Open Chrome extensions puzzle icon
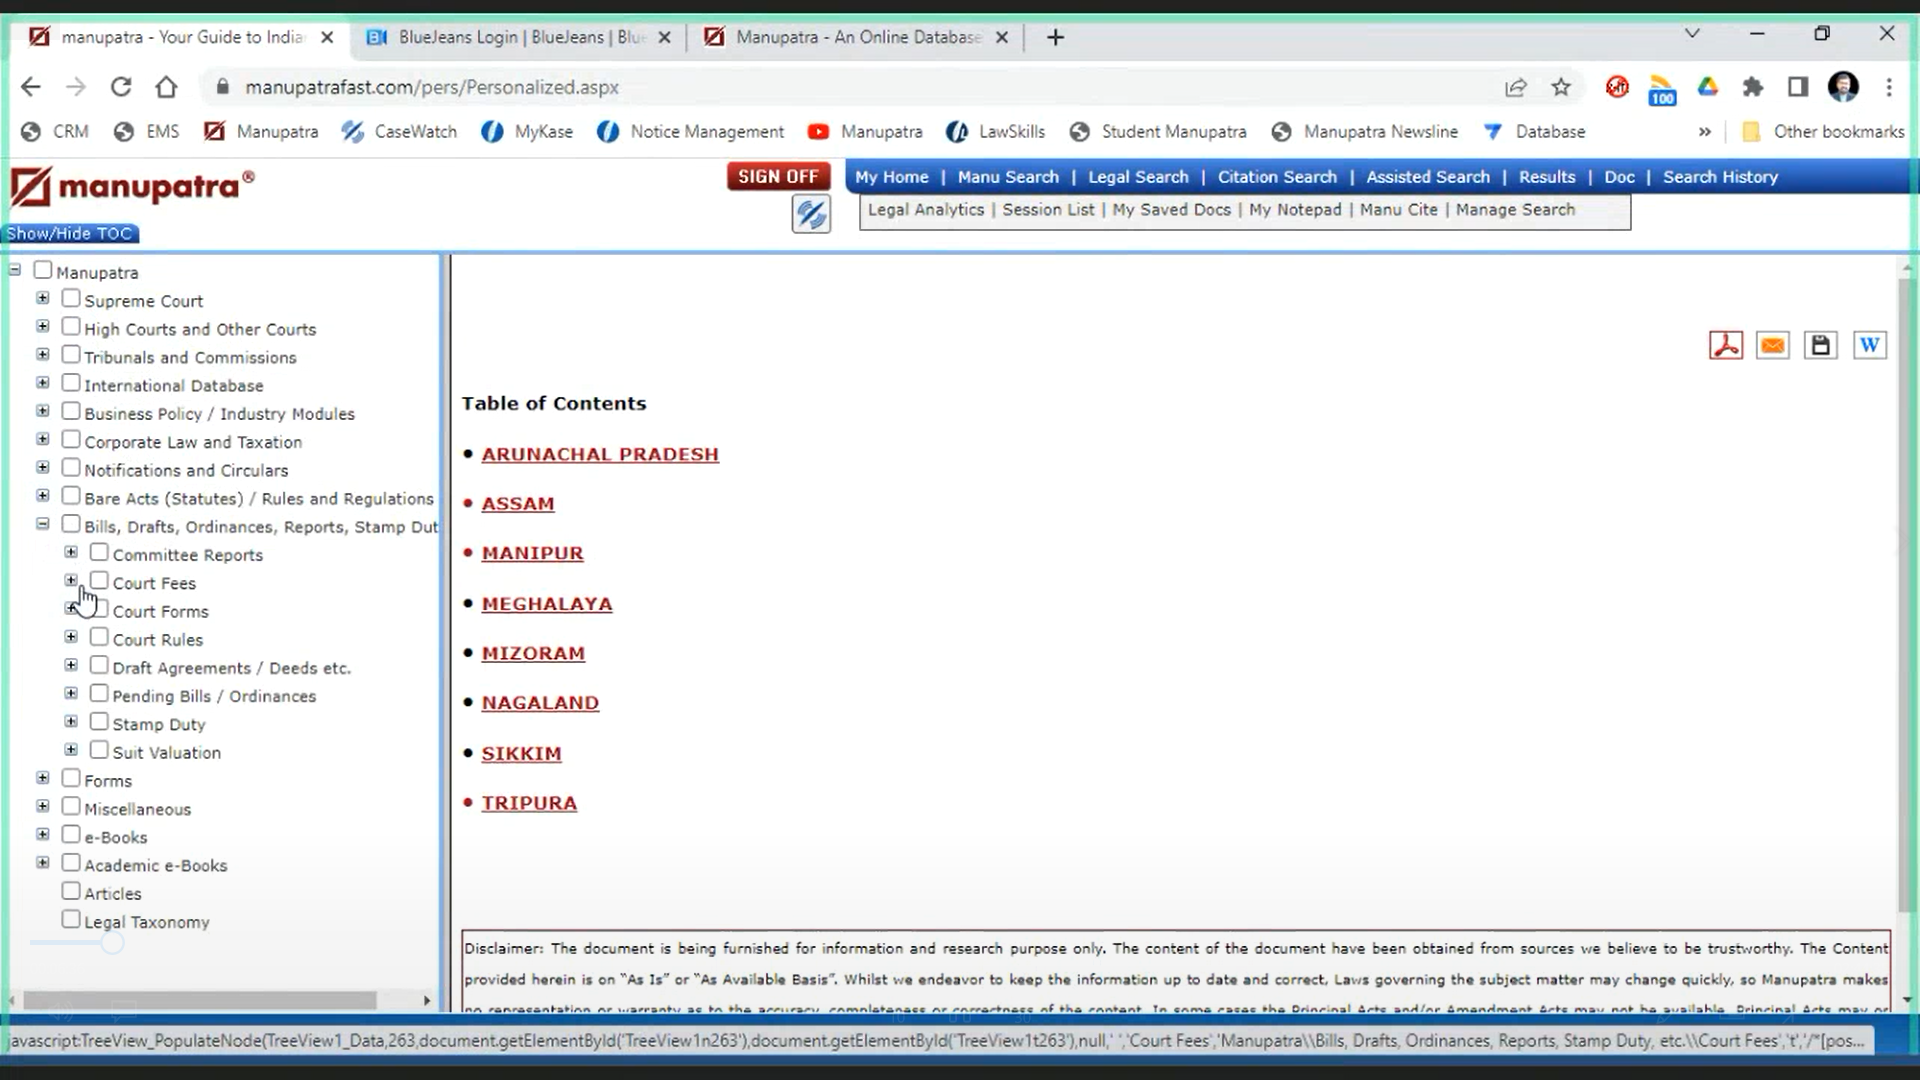The image size is (1920, 1080). 1752,87
